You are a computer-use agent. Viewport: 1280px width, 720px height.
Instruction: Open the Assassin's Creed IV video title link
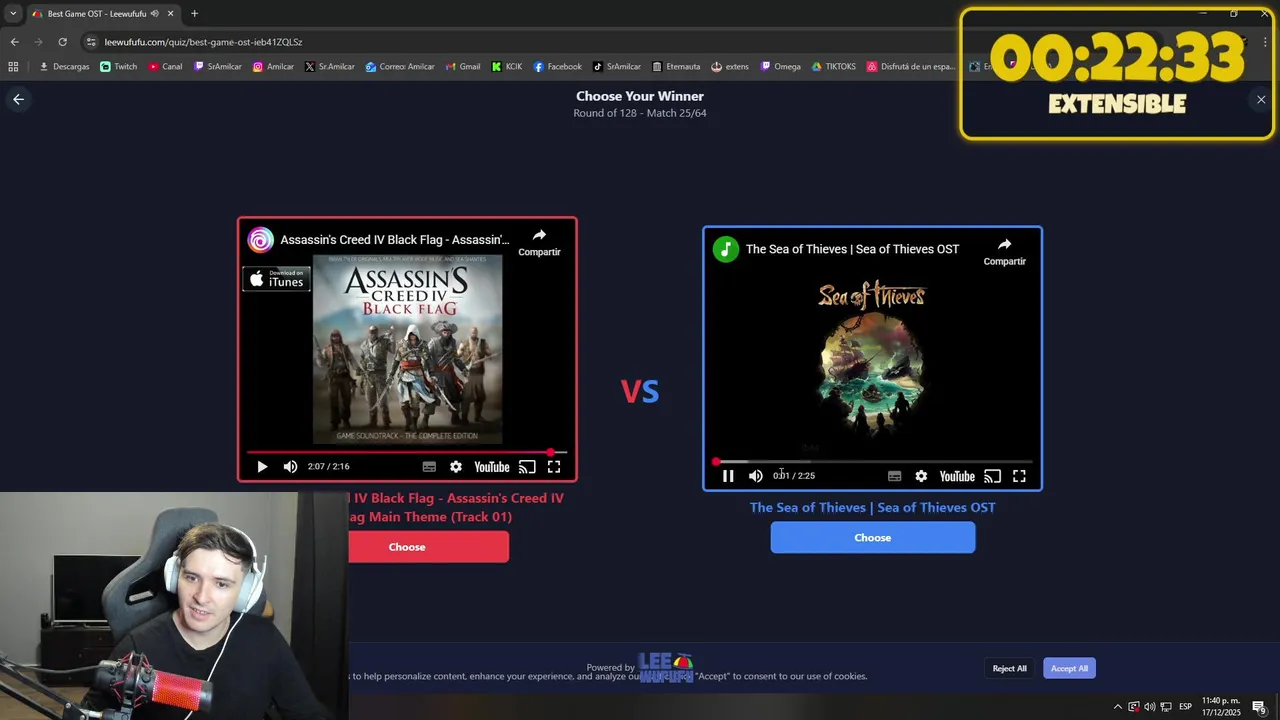(x=395, y=240)
